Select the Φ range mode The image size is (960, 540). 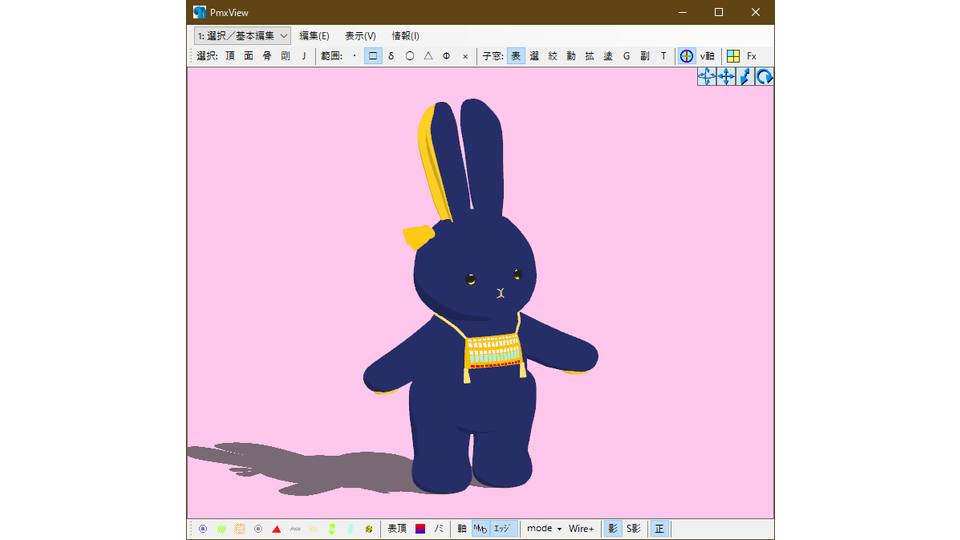[446, 56]
